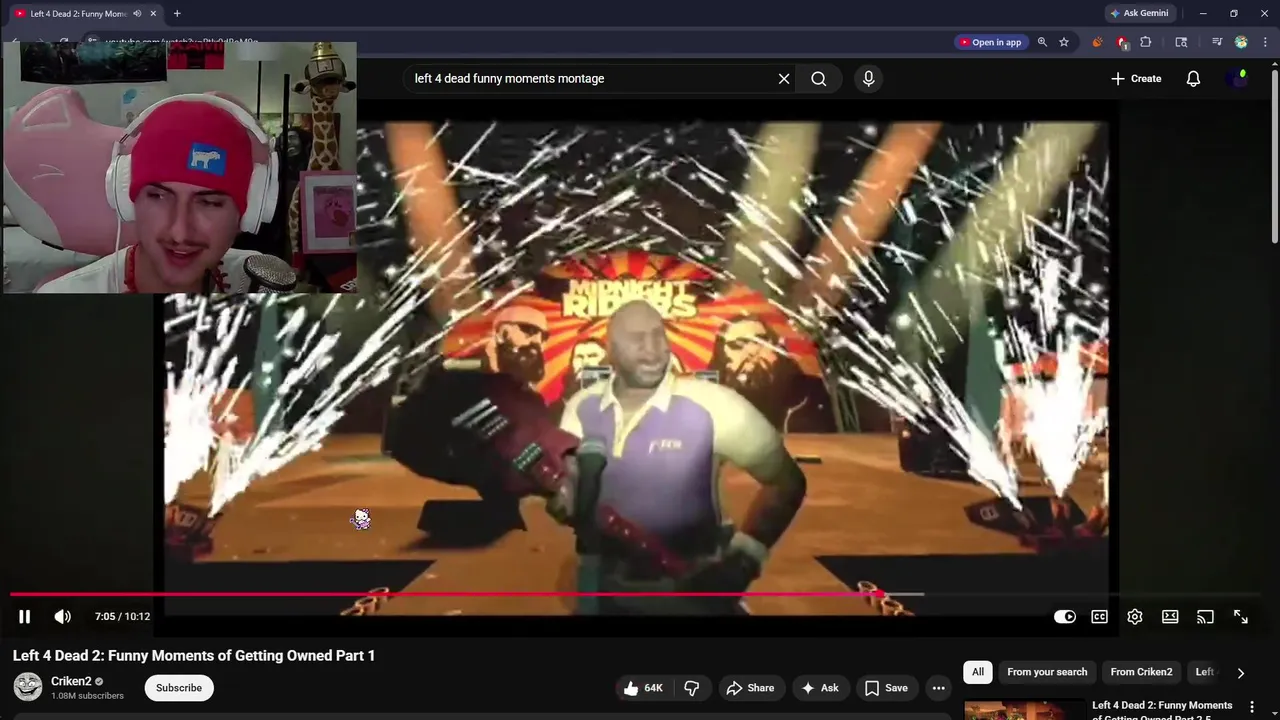This screenshot has width=1280, height=720.
Task: Open YouTube account avatar menu
Action: 1239,79
